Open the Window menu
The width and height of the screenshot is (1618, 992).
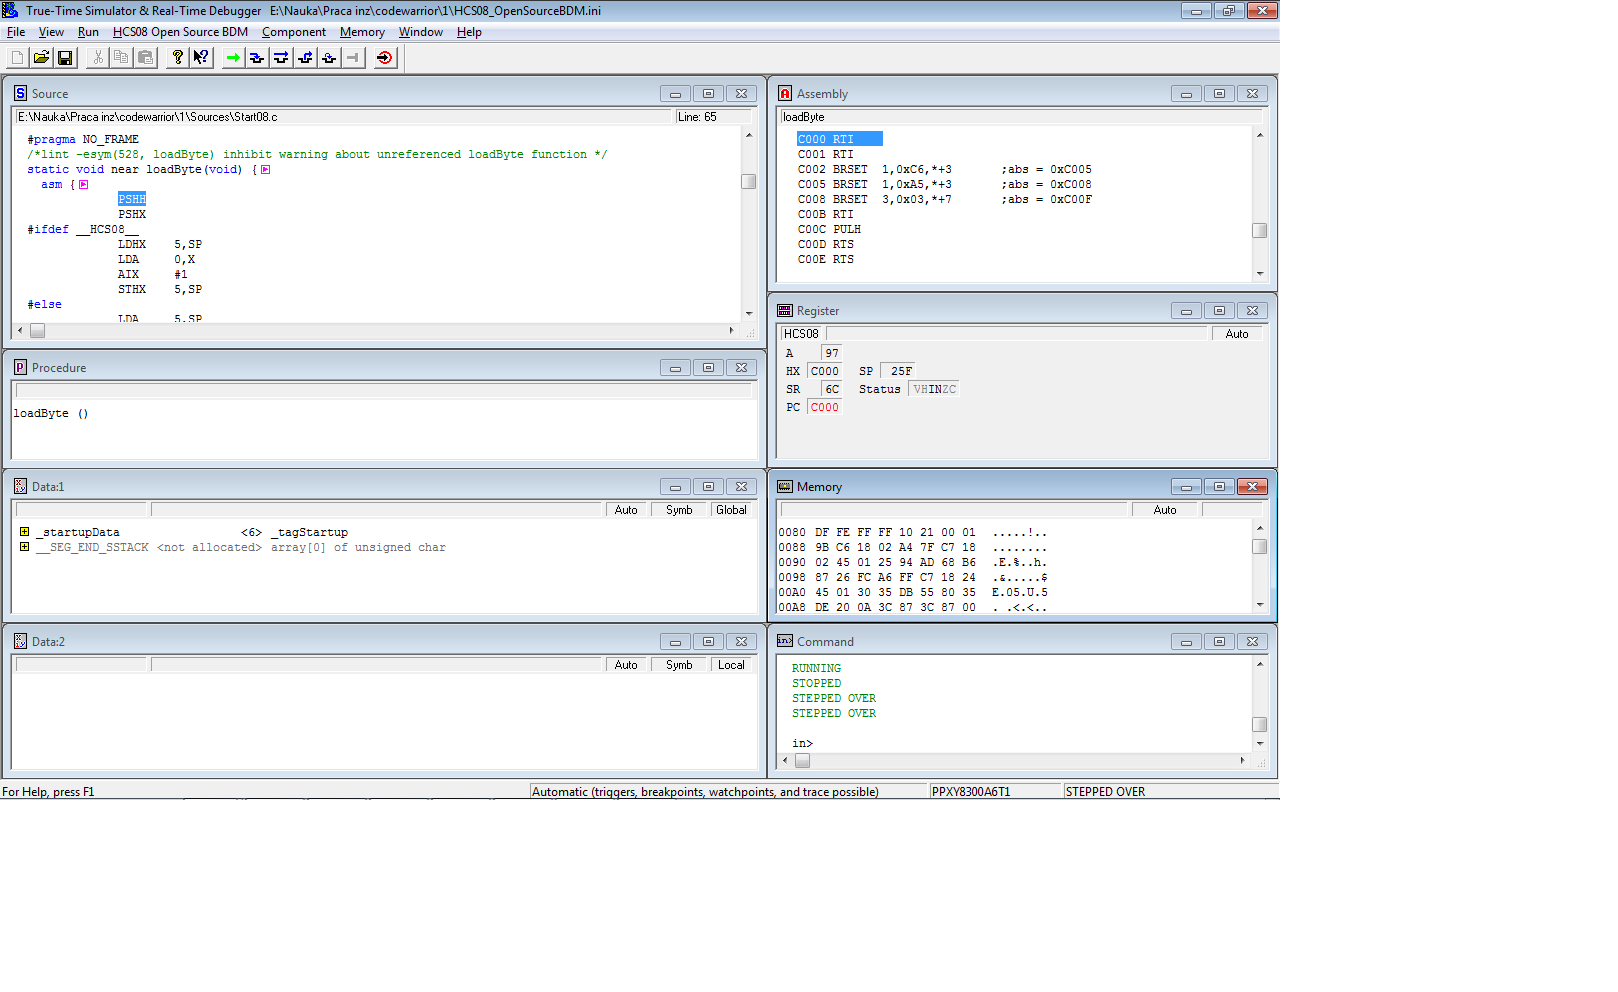[x=421, y=32]
